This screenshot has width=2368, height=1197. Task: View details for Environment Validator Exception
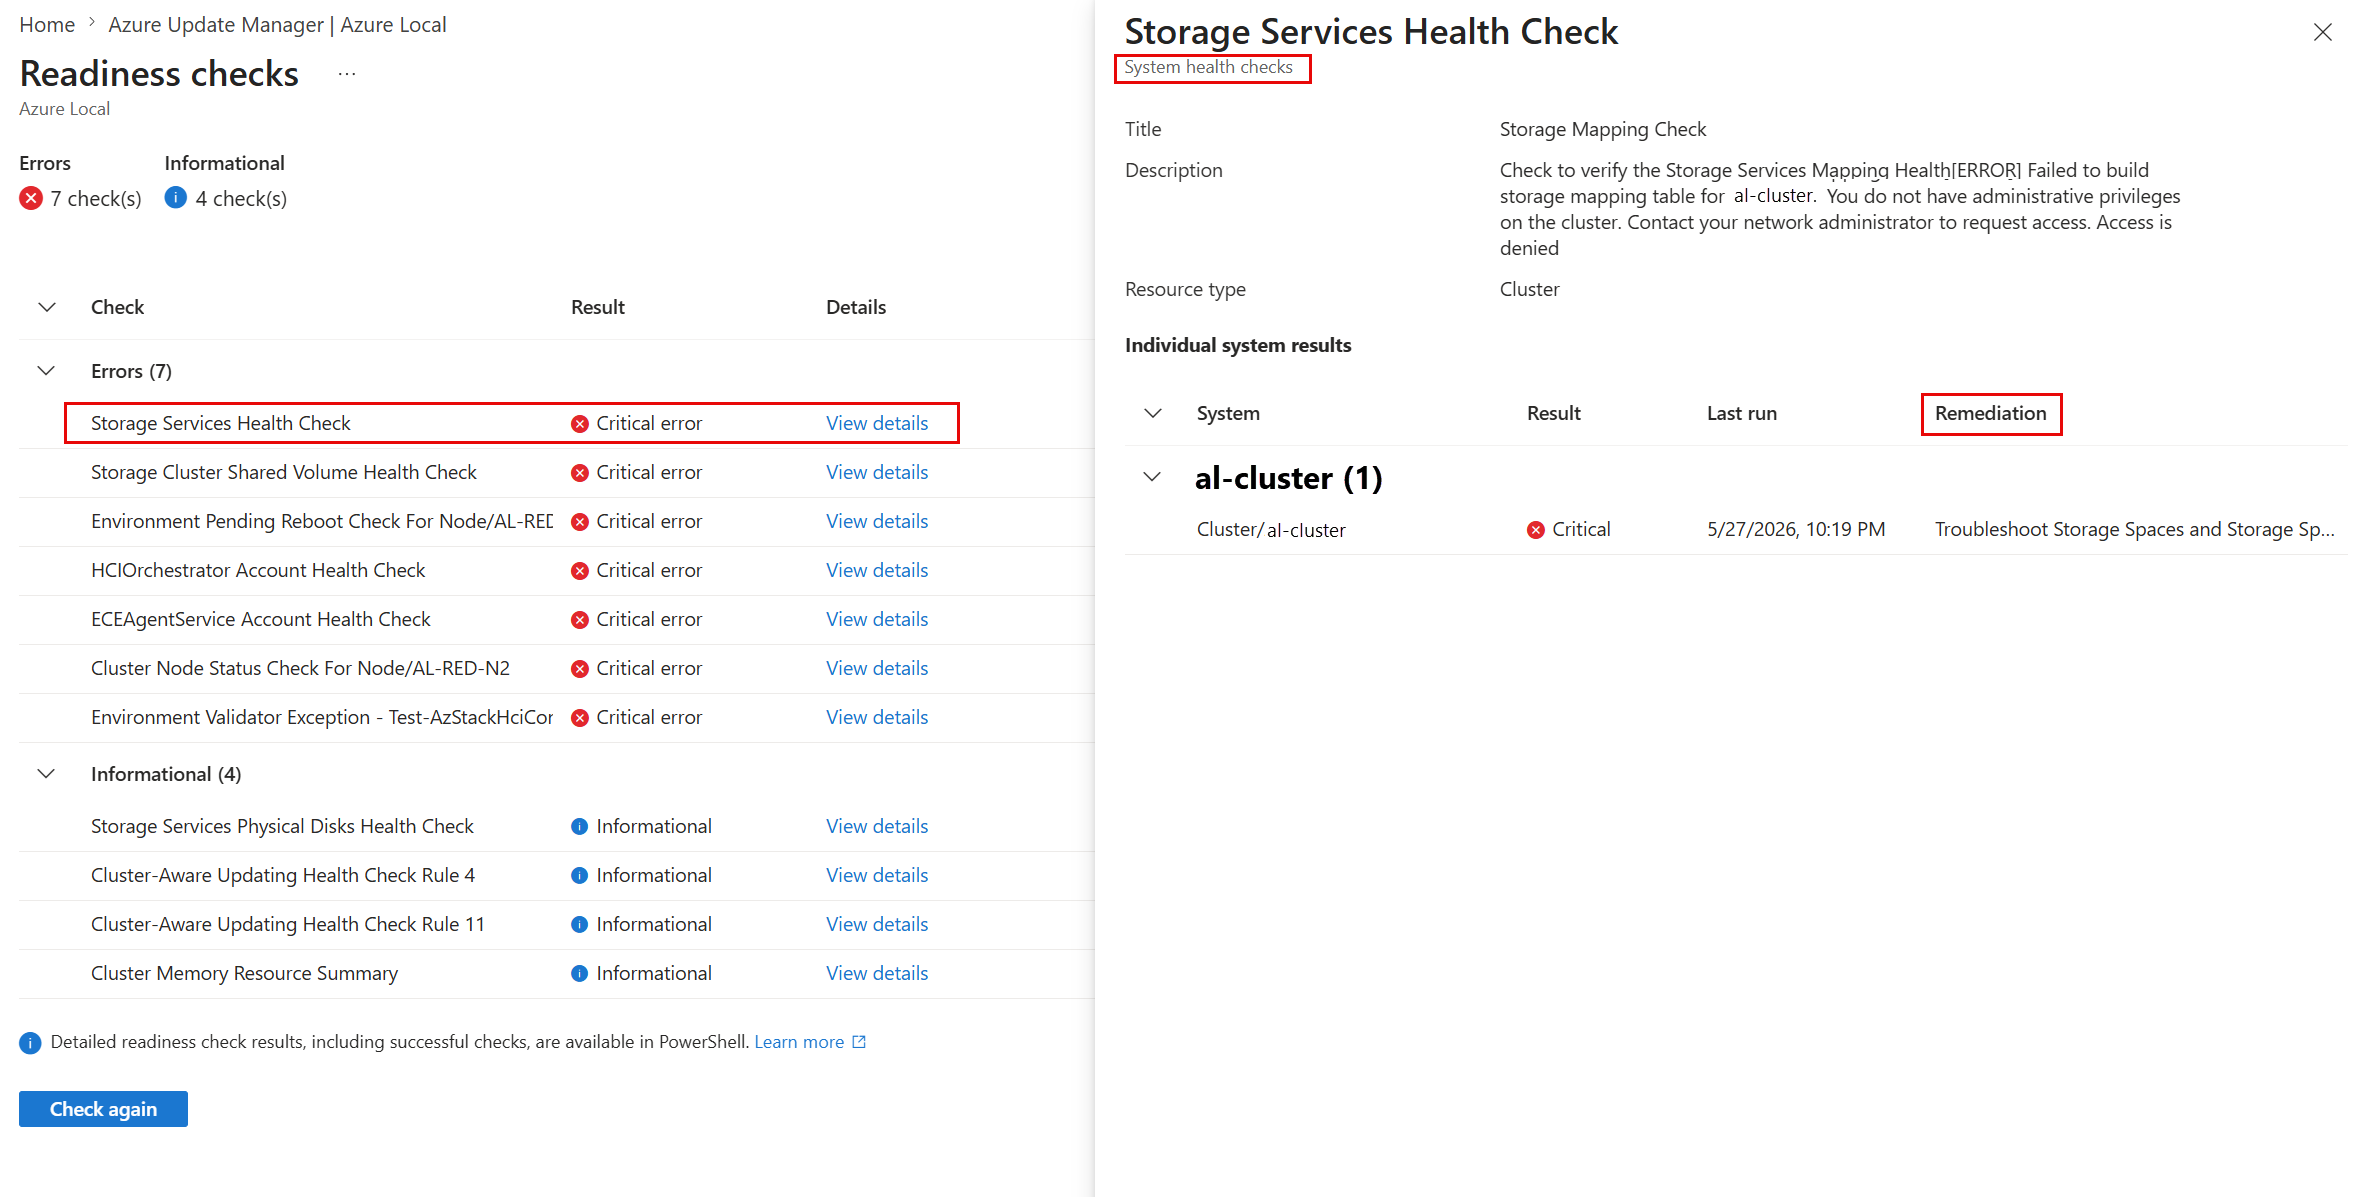(x=877, y=717)
